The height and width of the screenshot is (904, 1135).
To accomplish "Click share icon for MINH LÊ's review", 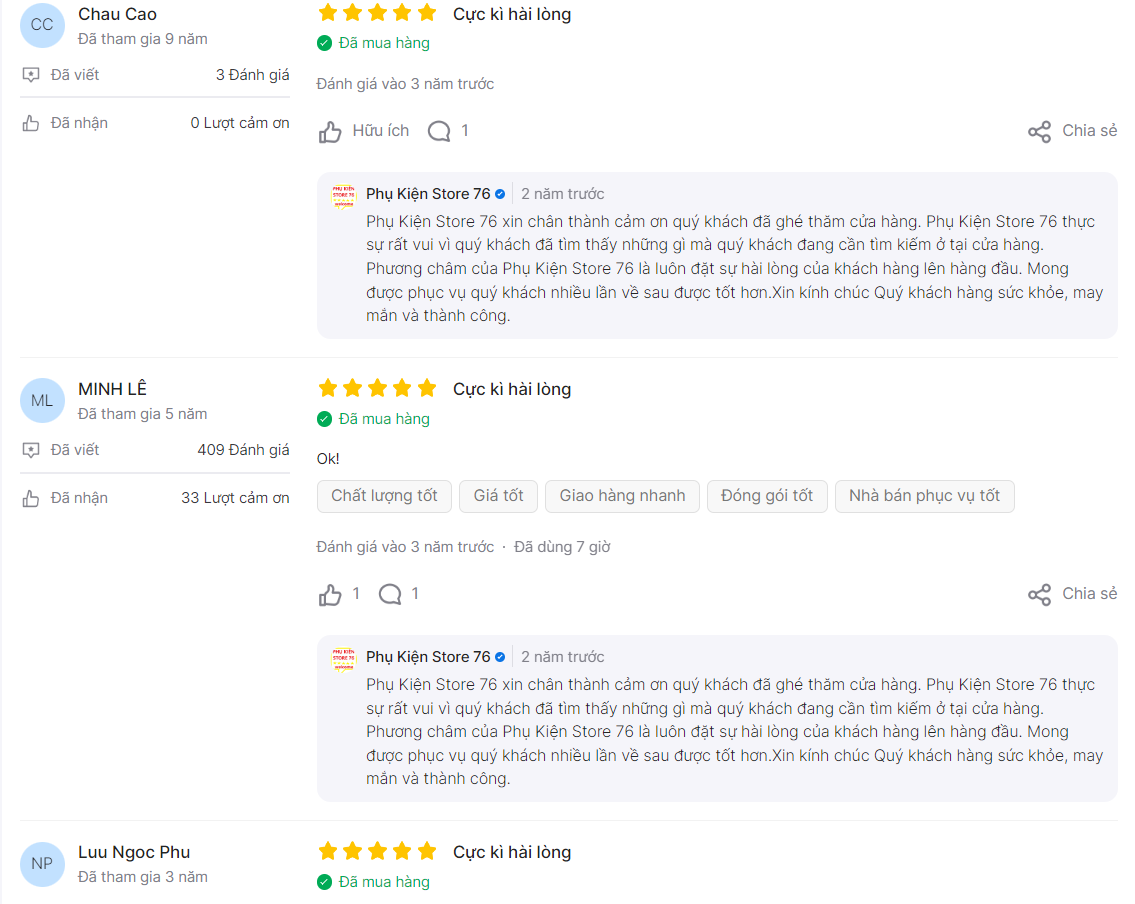I will (x=1039, y=595).
